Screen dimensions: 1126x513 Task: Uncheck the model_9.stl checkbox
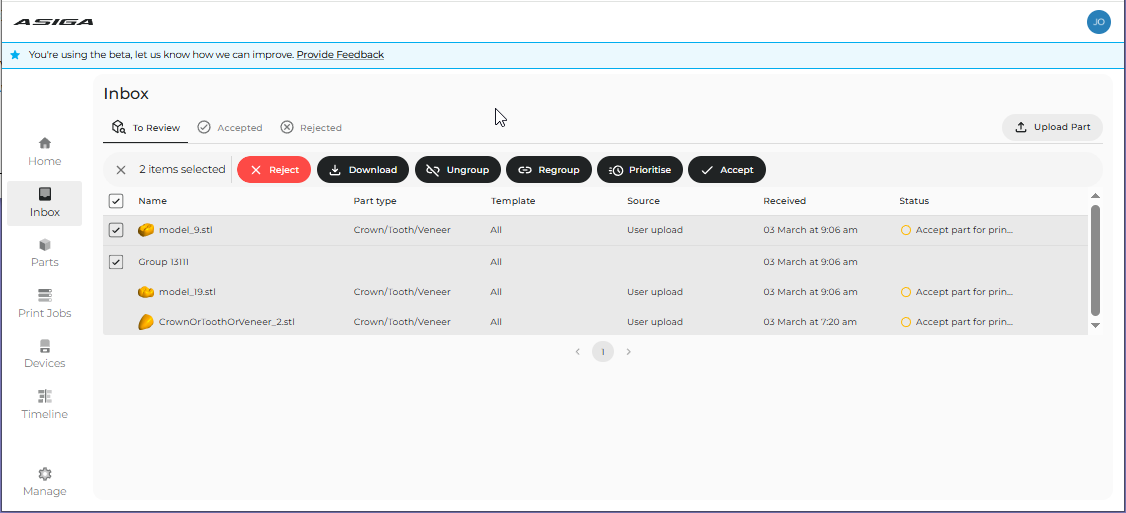click(116, 230)
